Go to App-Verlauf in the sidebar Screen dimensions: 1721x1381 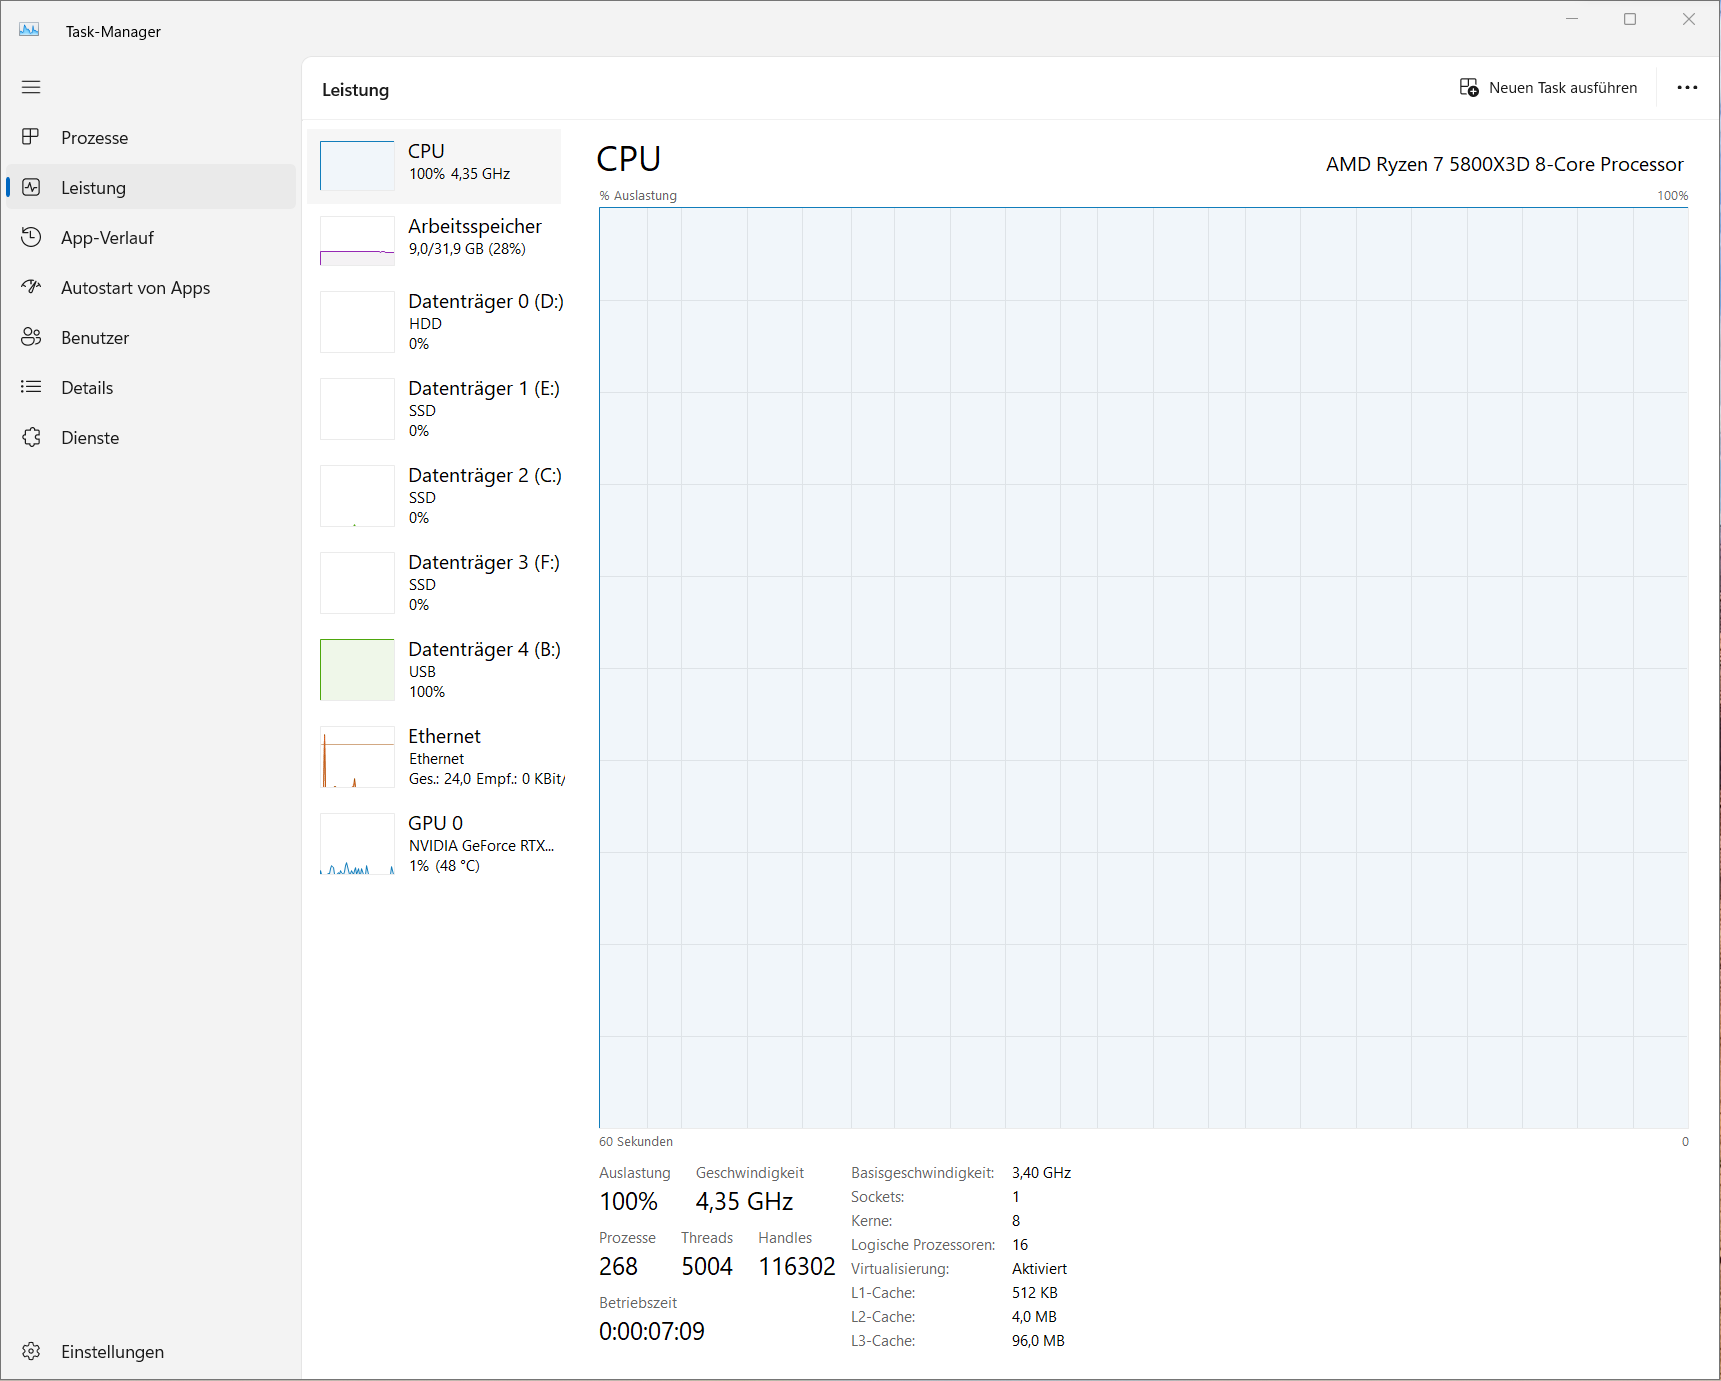tap(150, 237)
